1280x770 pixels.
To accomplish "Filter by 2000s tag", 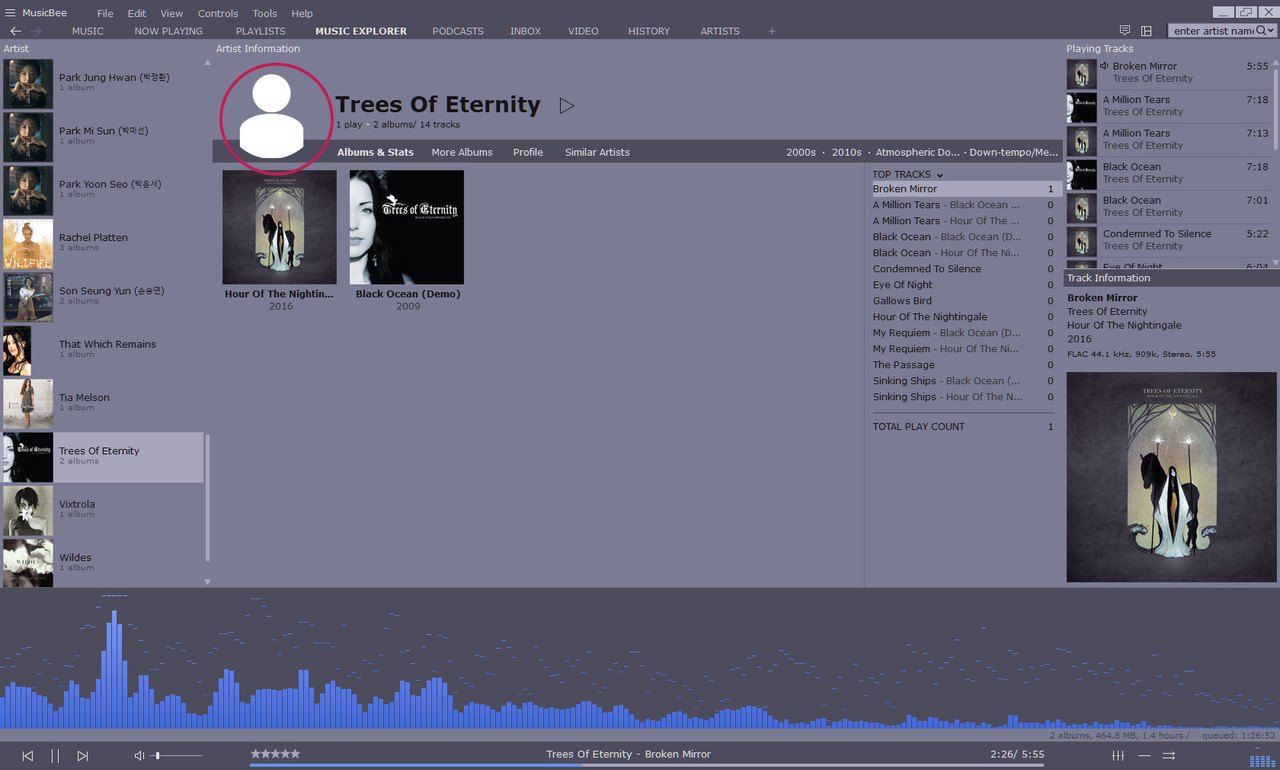I will [801, 152].
